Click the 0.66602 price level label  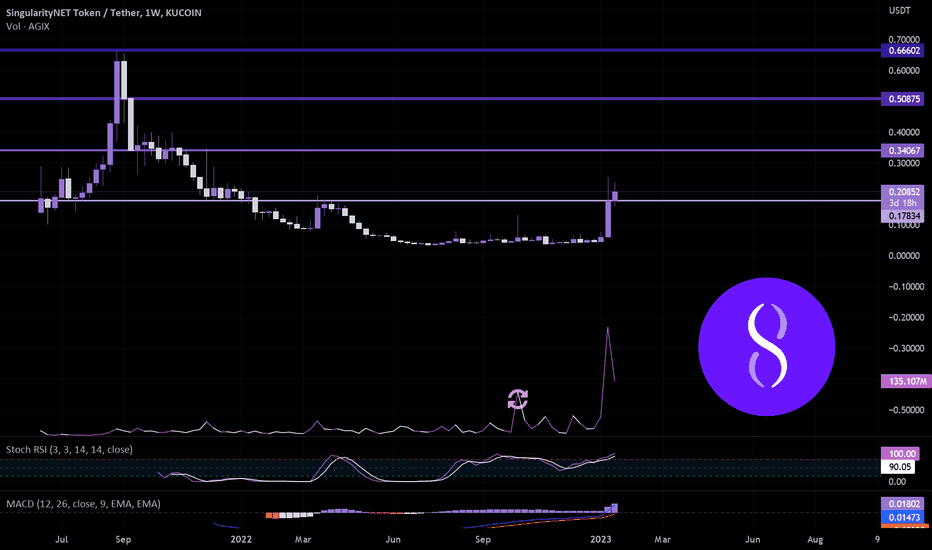coord(903,51)
